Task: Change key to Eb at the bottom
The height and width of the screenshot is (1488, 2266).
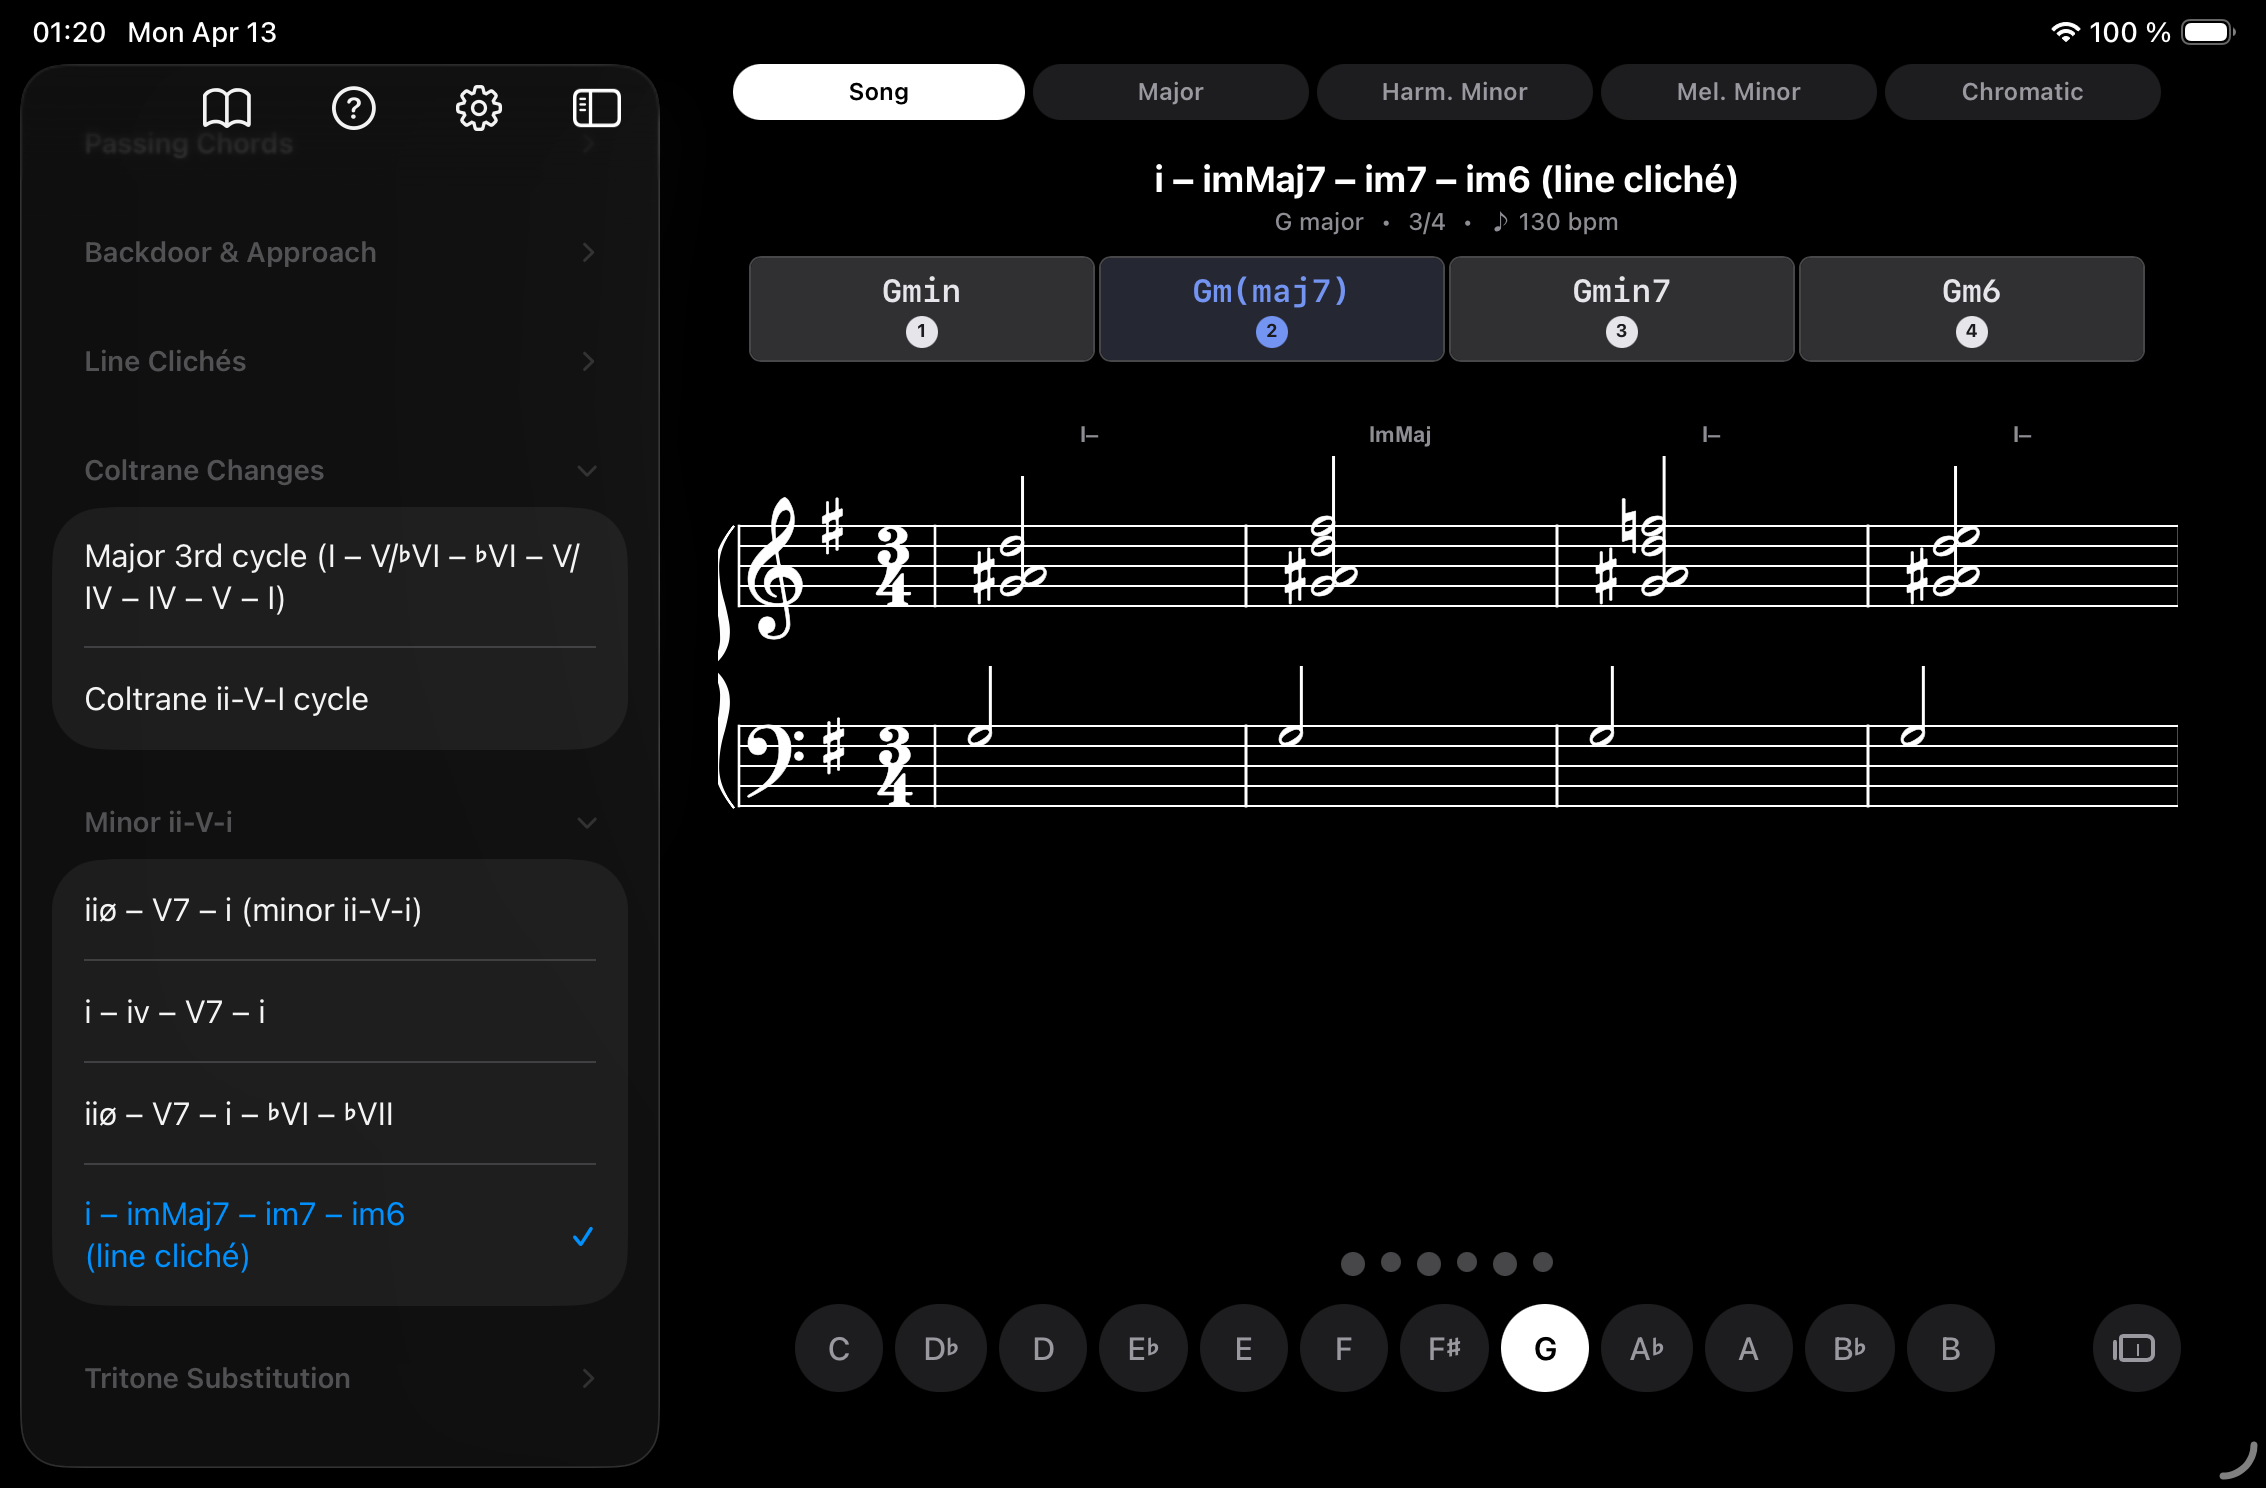Action: coord(1142,1348)
